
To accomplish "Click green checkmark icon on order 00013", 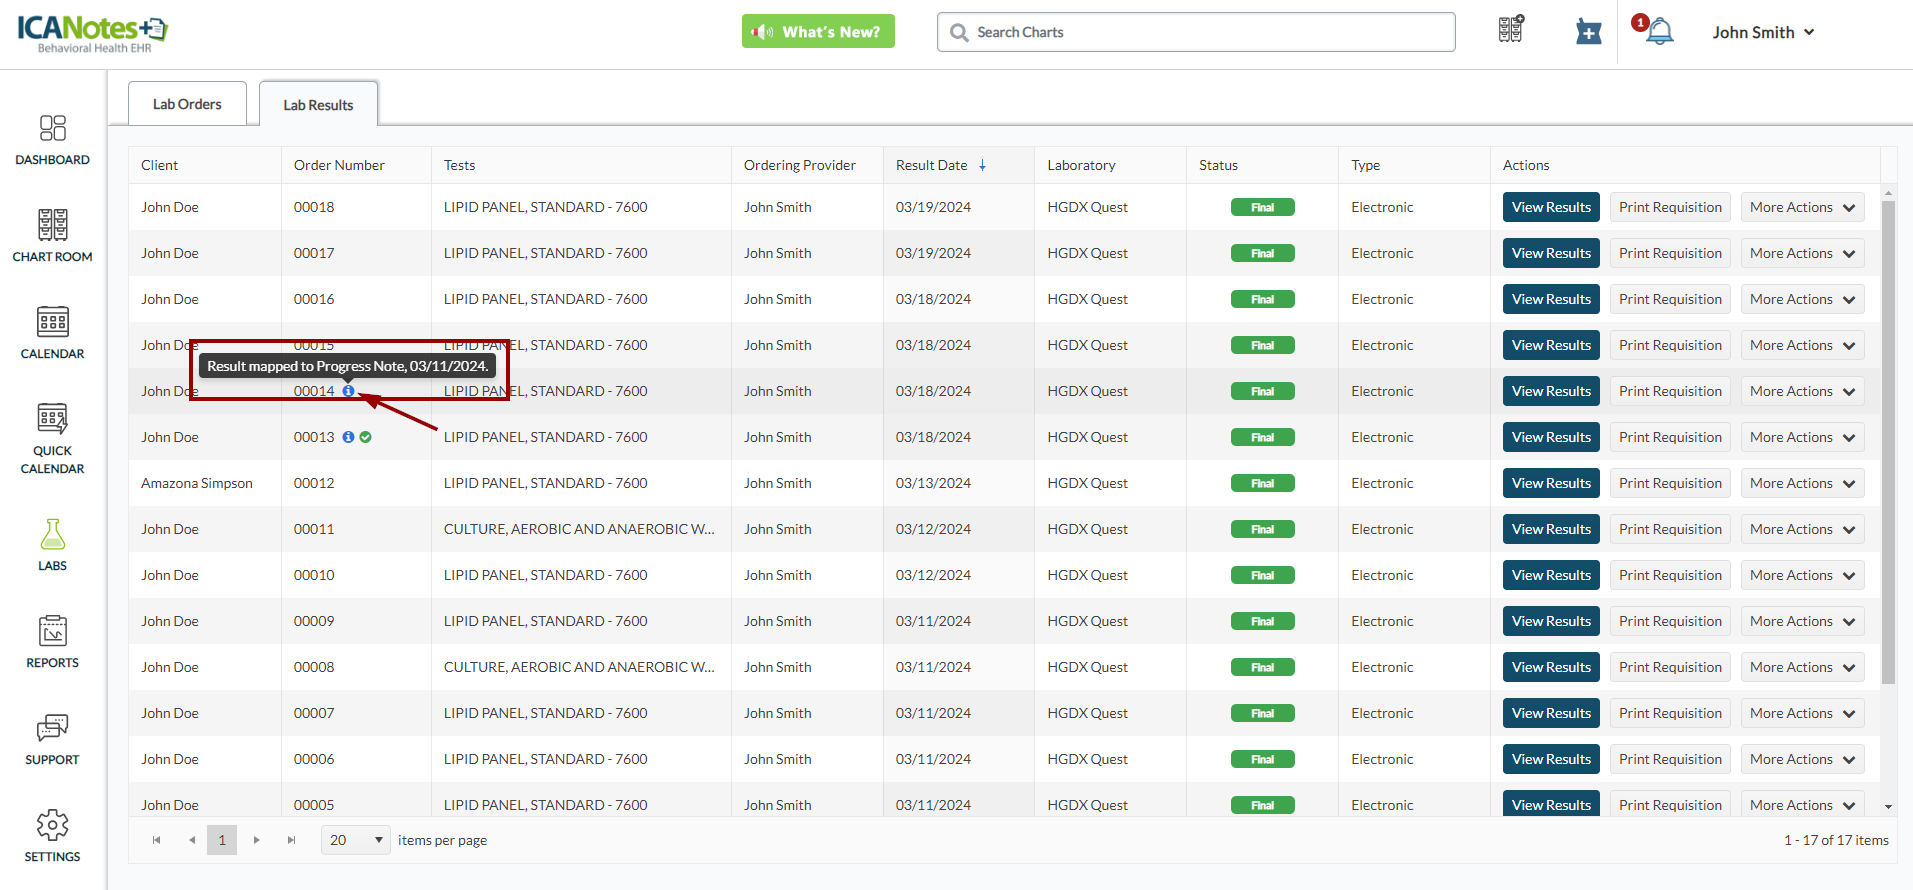I will click(x=366, y=437).
